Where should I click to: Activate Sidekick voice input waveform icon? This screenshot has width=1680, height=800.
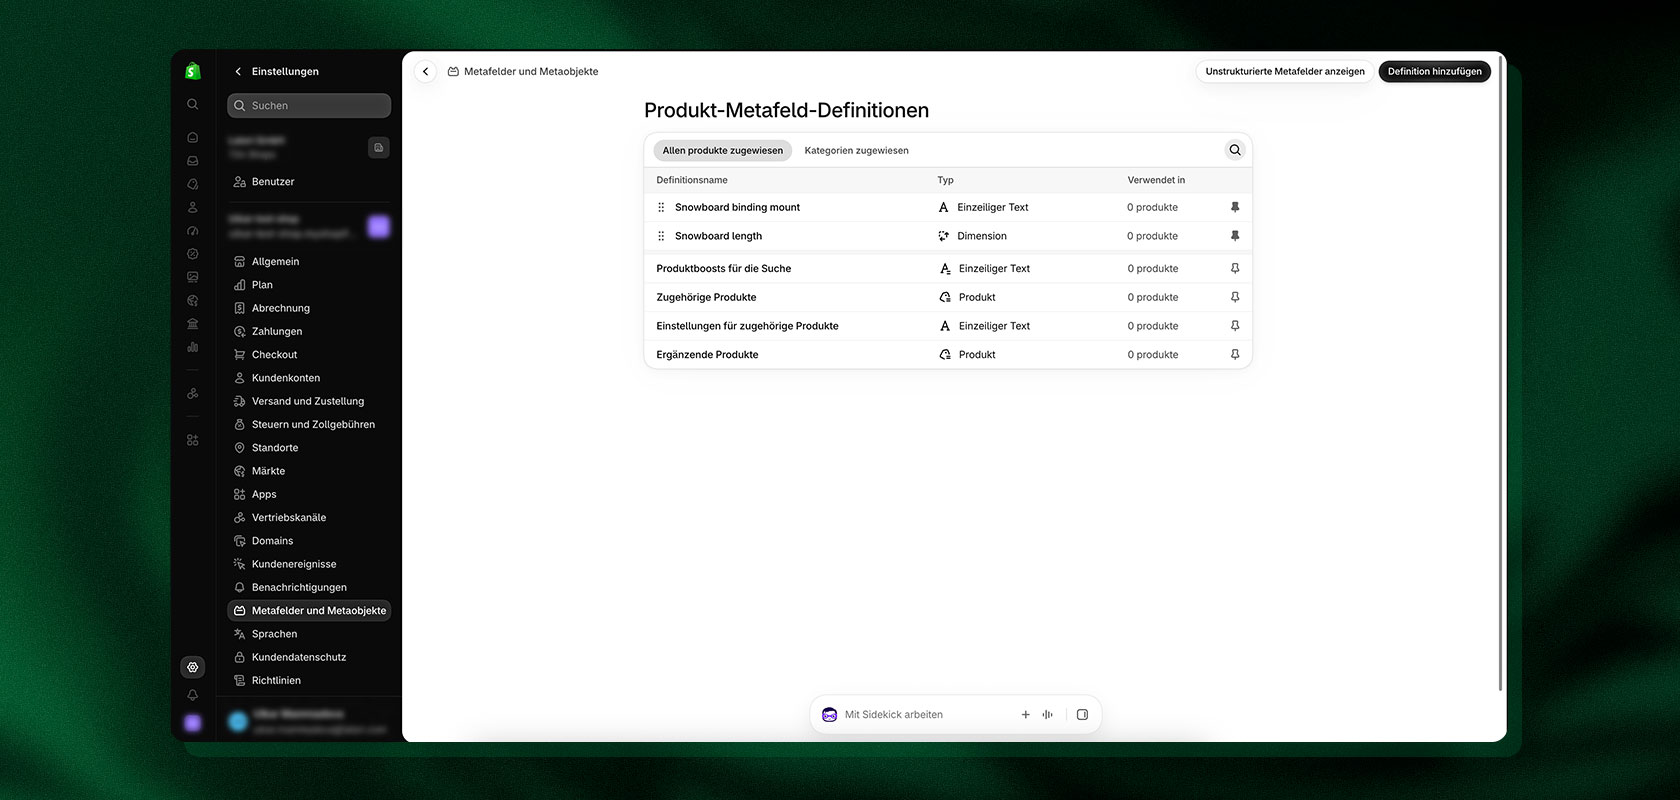[x=1047, y=714]
